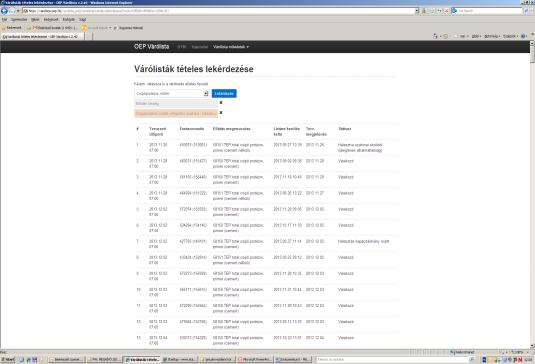535x364 pixels.
Task: Click the Help icon in the command bar
Action: 524,36
